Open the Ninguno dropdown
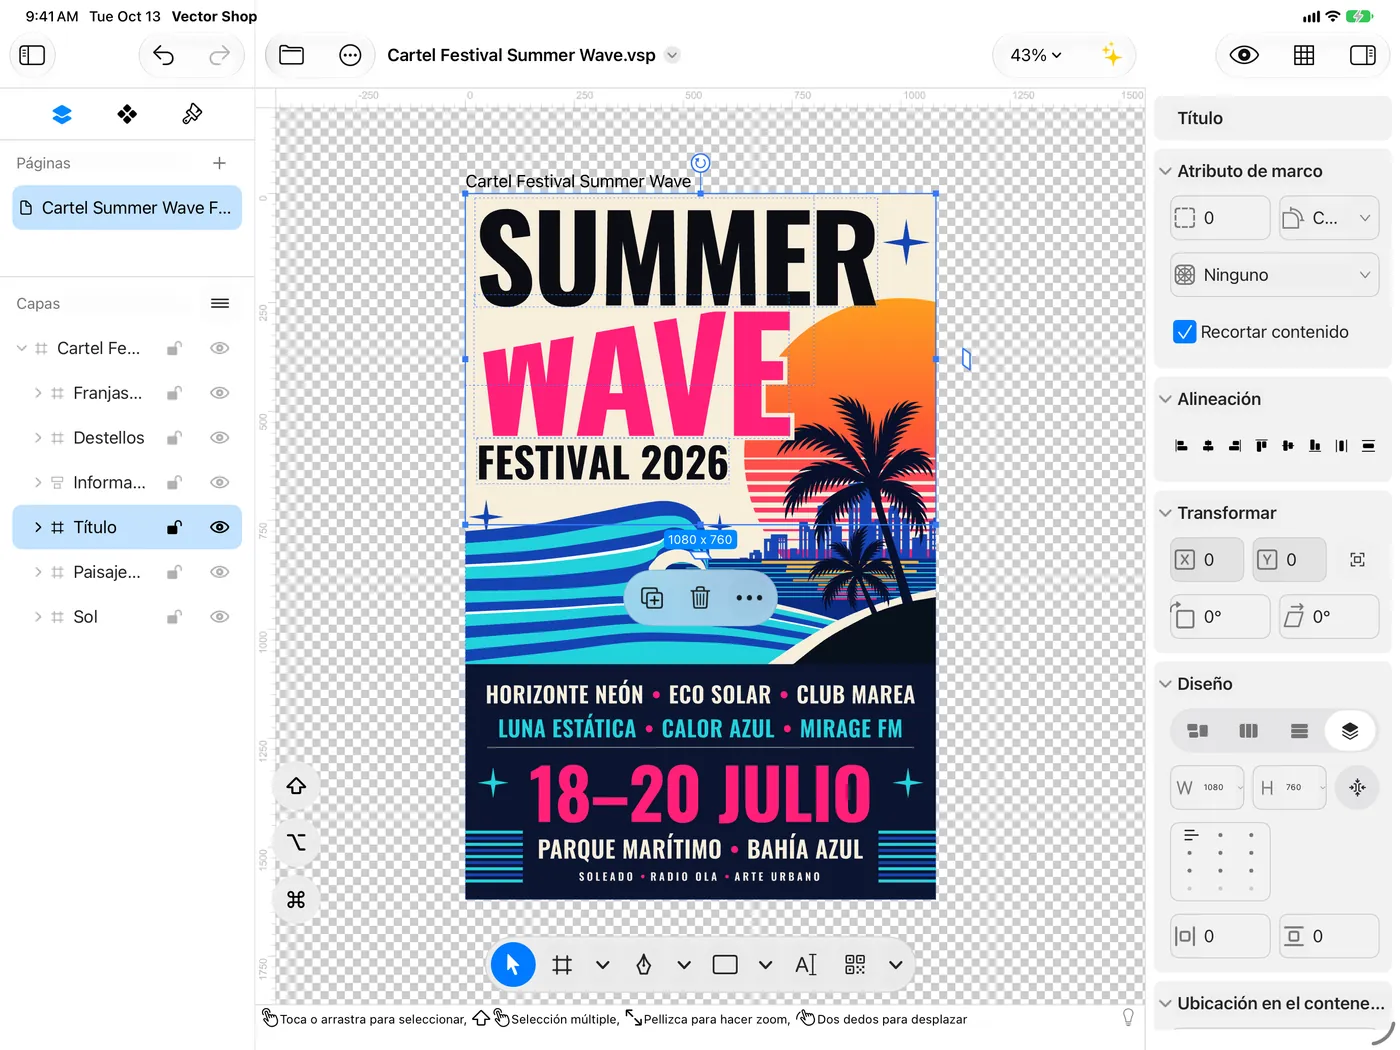The height and width of the screenshot is (1050, 1400). click(x=1275, y=275)
